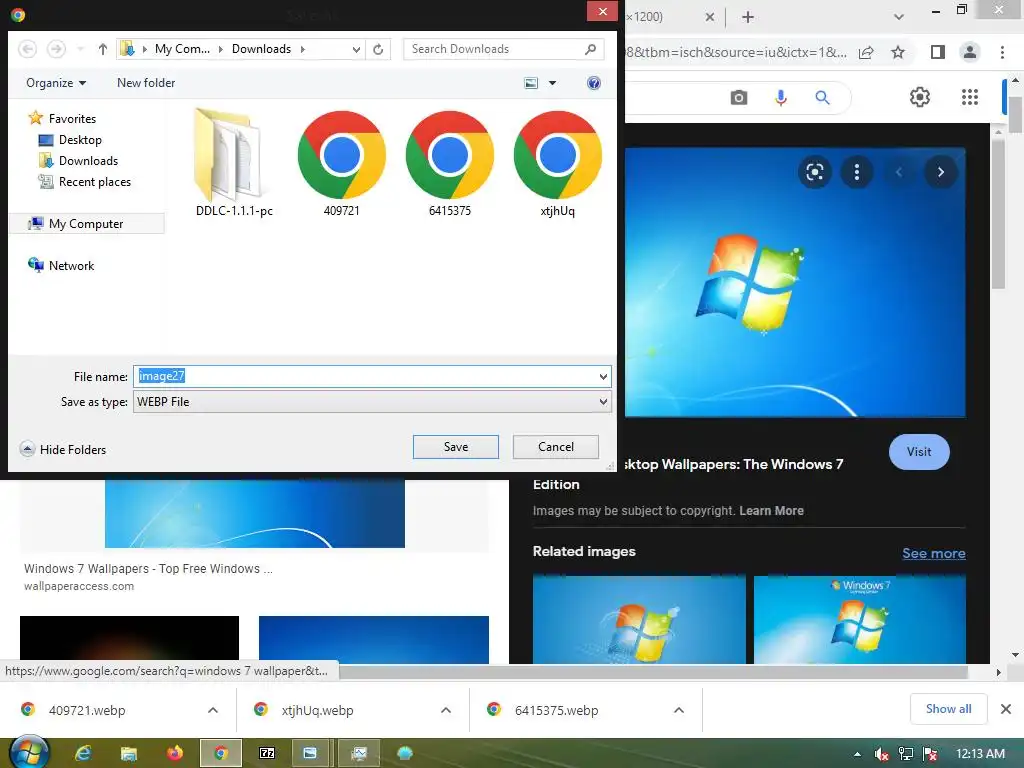Open Chrome three-dot menu
The height and width of the screenshot is (768, 1024).
coord(1002,52)
